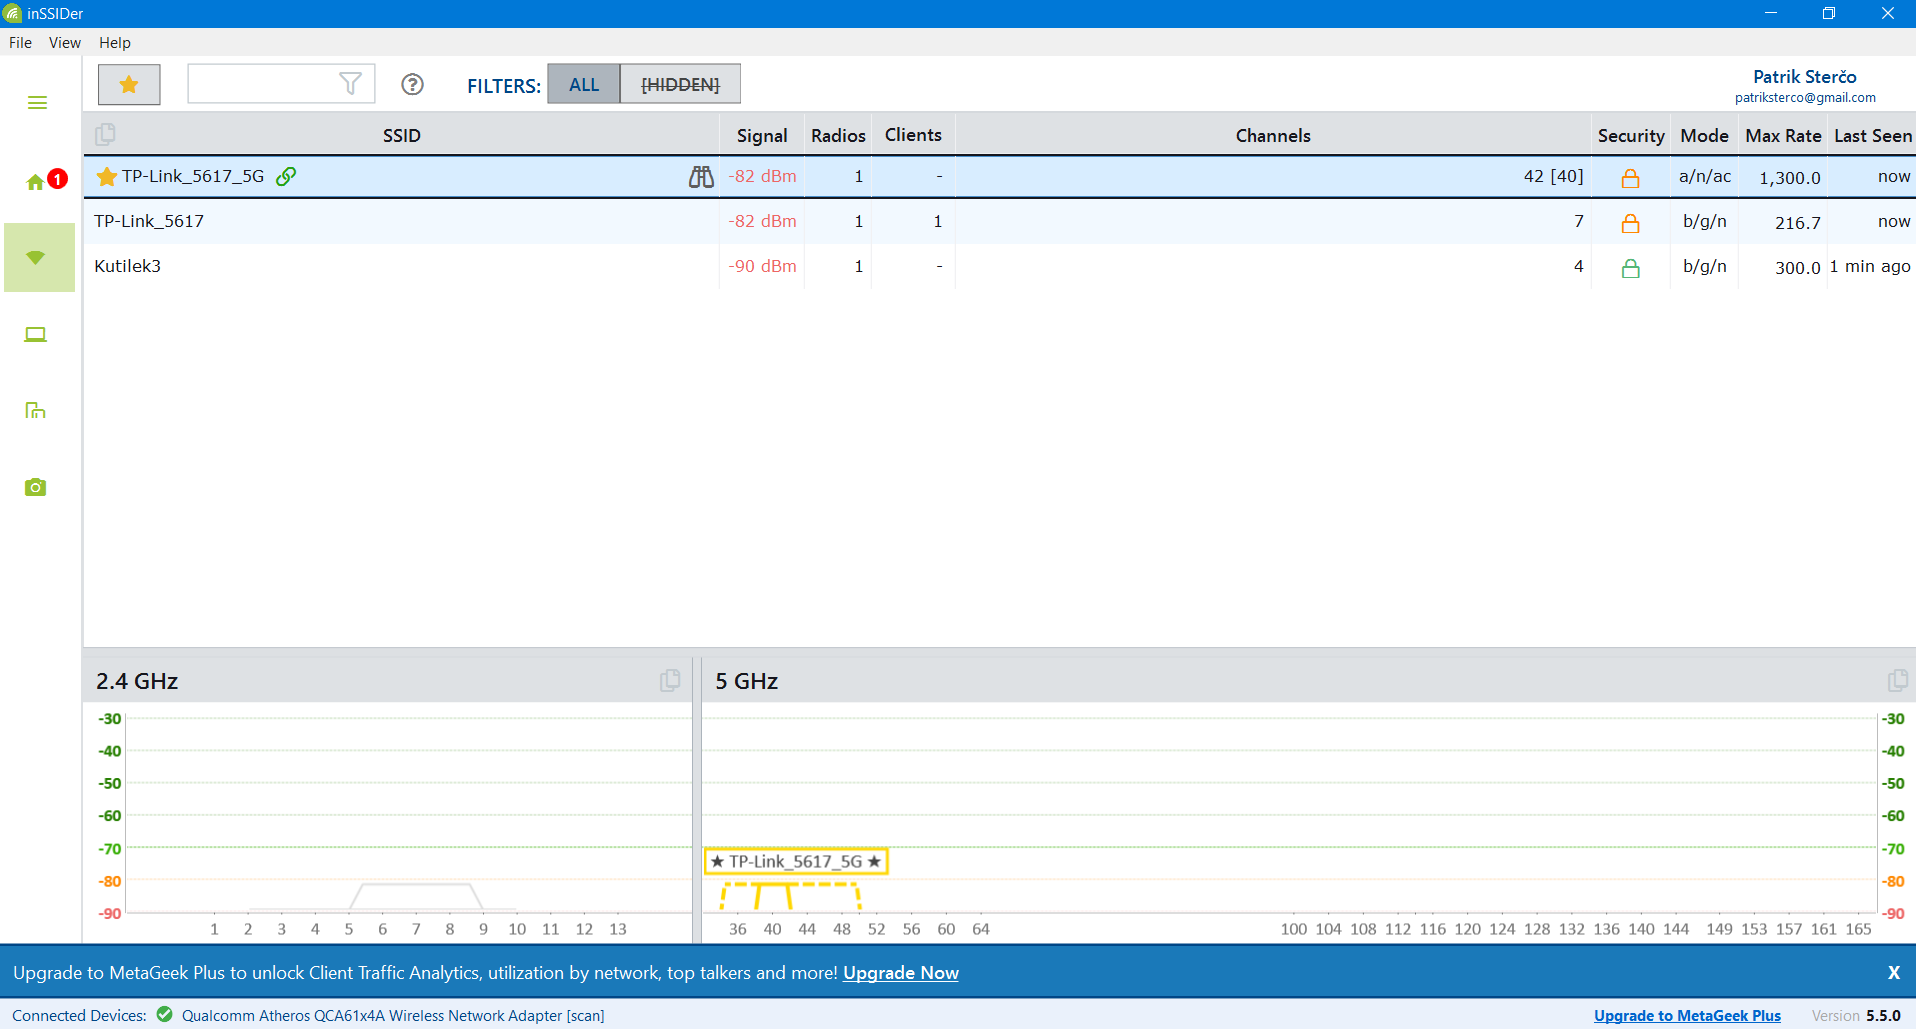
Task: Click Upgrade to MetaGeek Plus link
Action: (1687, 1015)
